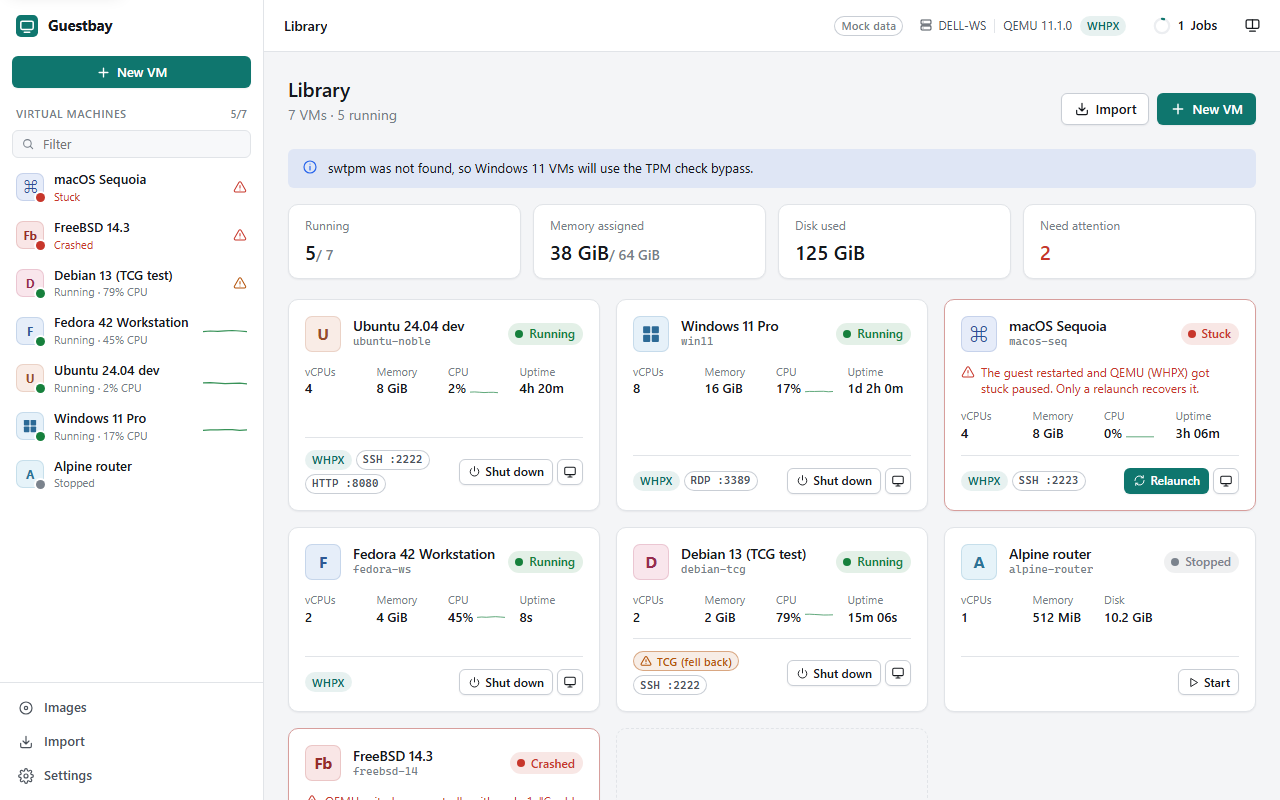Open the Images page from sidebar
1280x800 pixels.
(131, 708)
